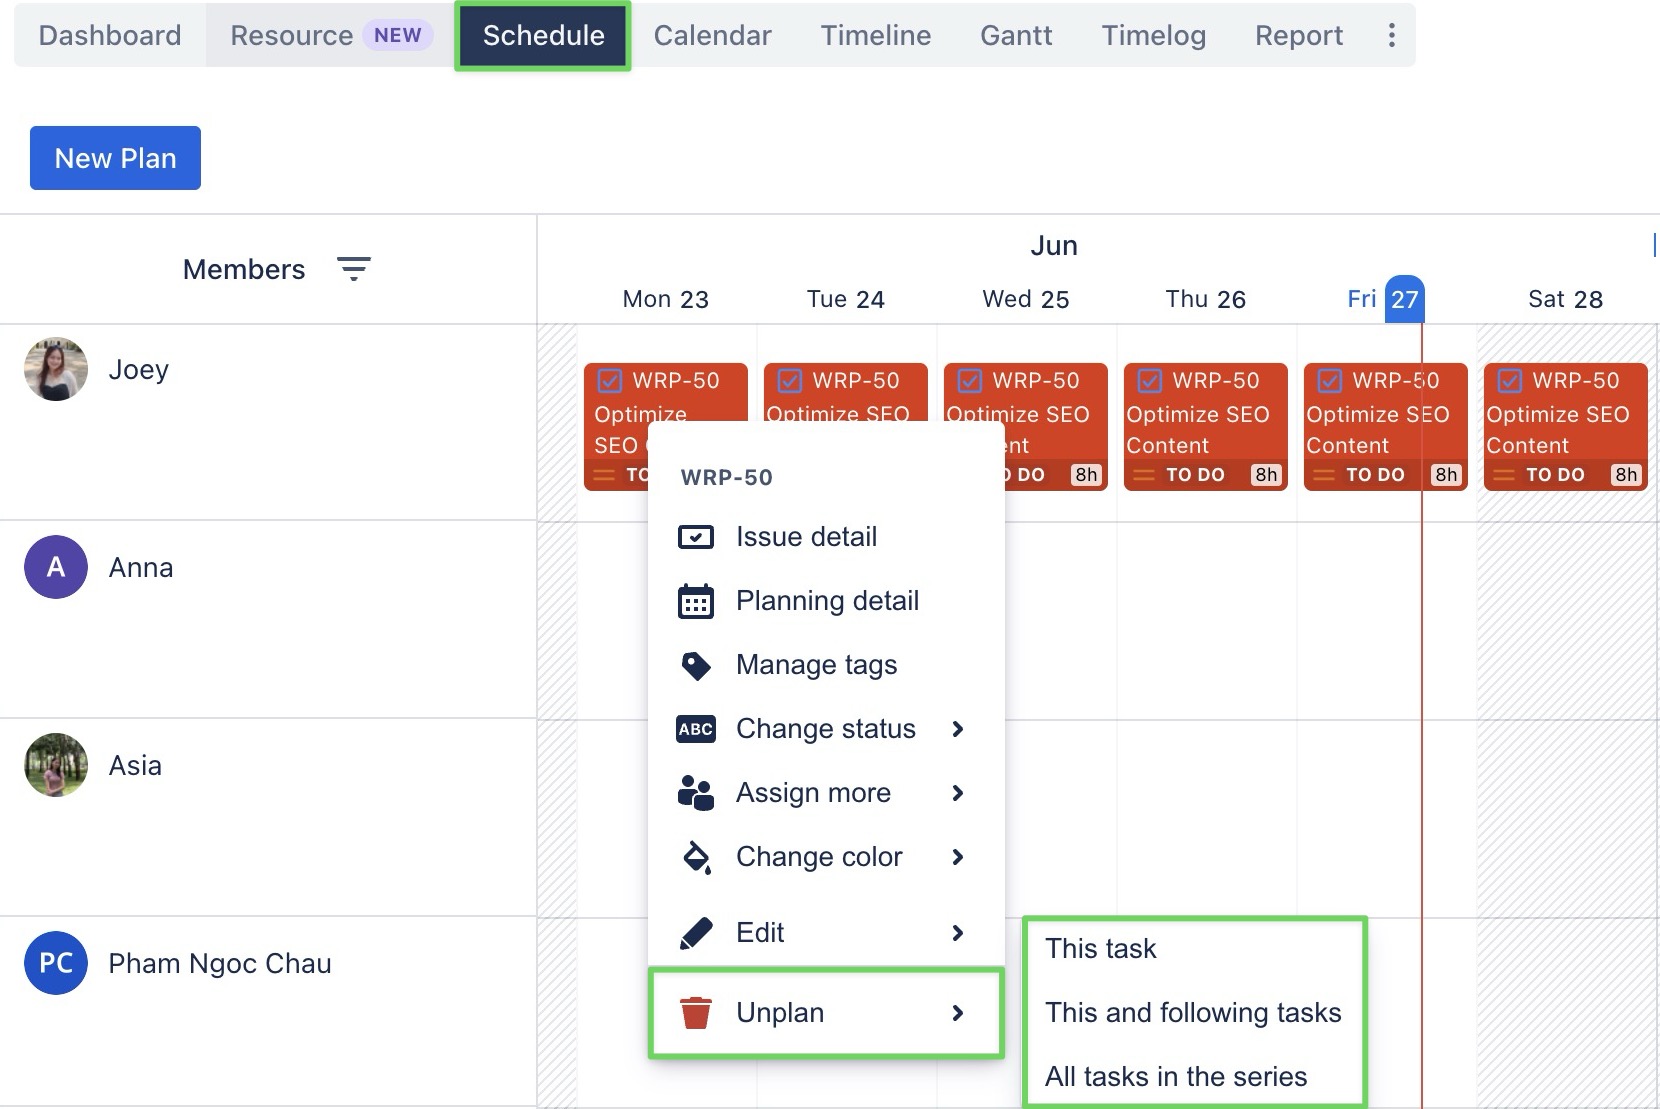Screen dimensions: 1660x1109
Task: Choose 'All tasks in the series'
Action: click(1176, 1077)
